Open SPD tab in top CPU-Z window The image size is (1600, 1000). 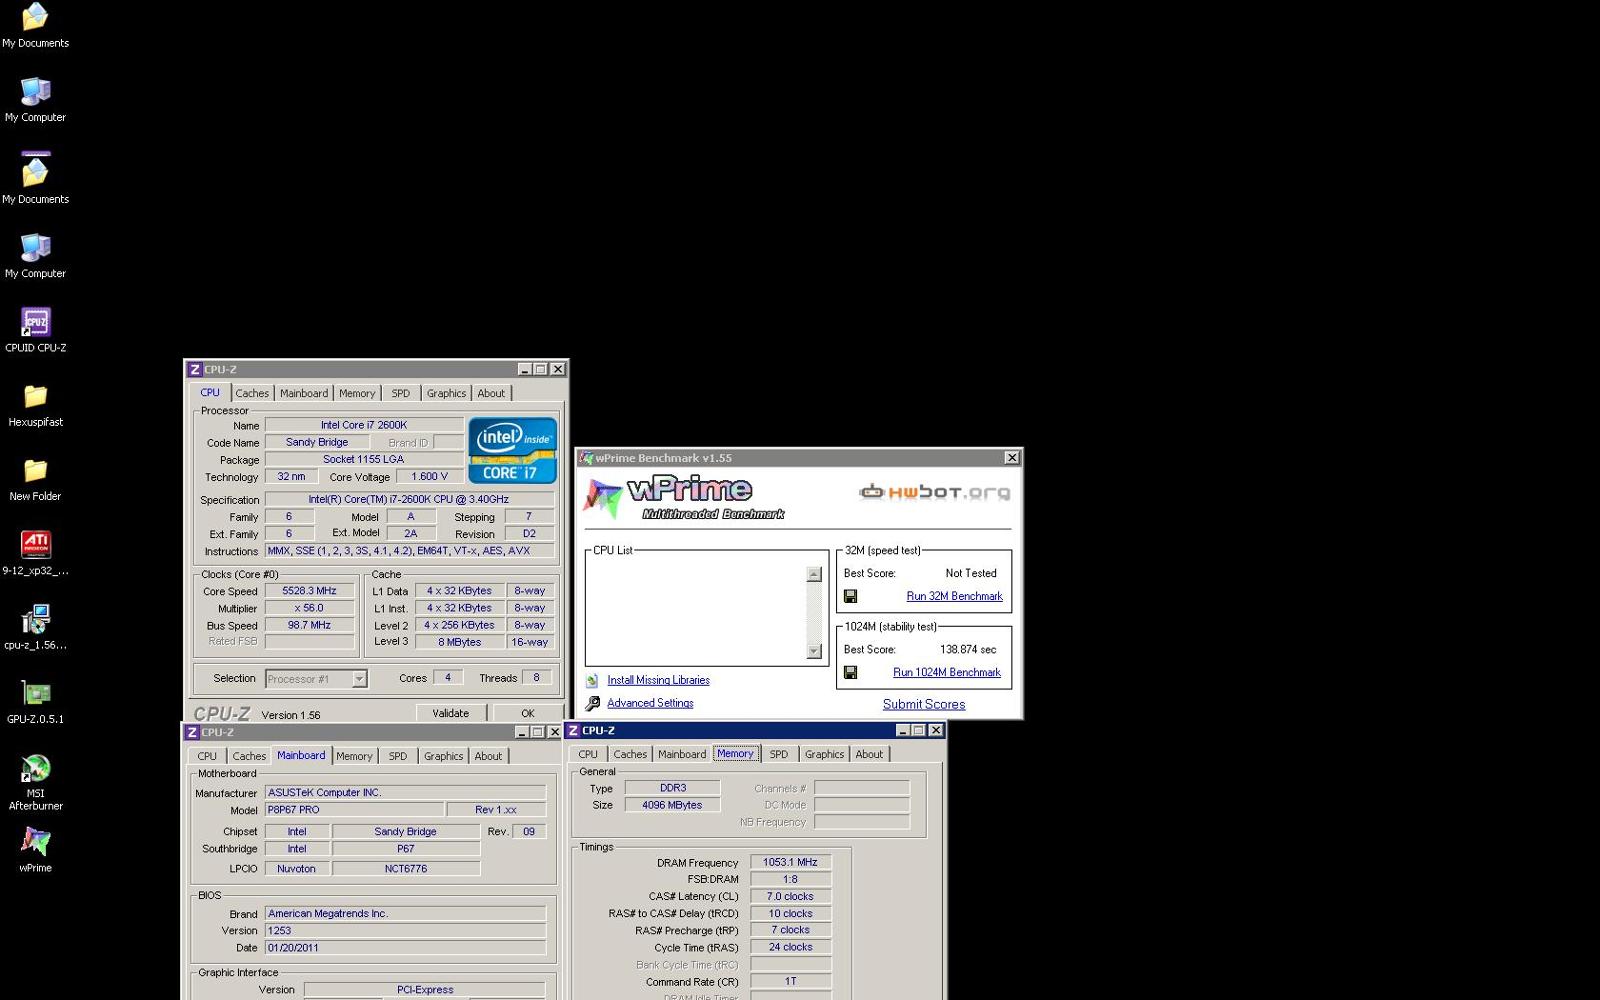[401, 393]
